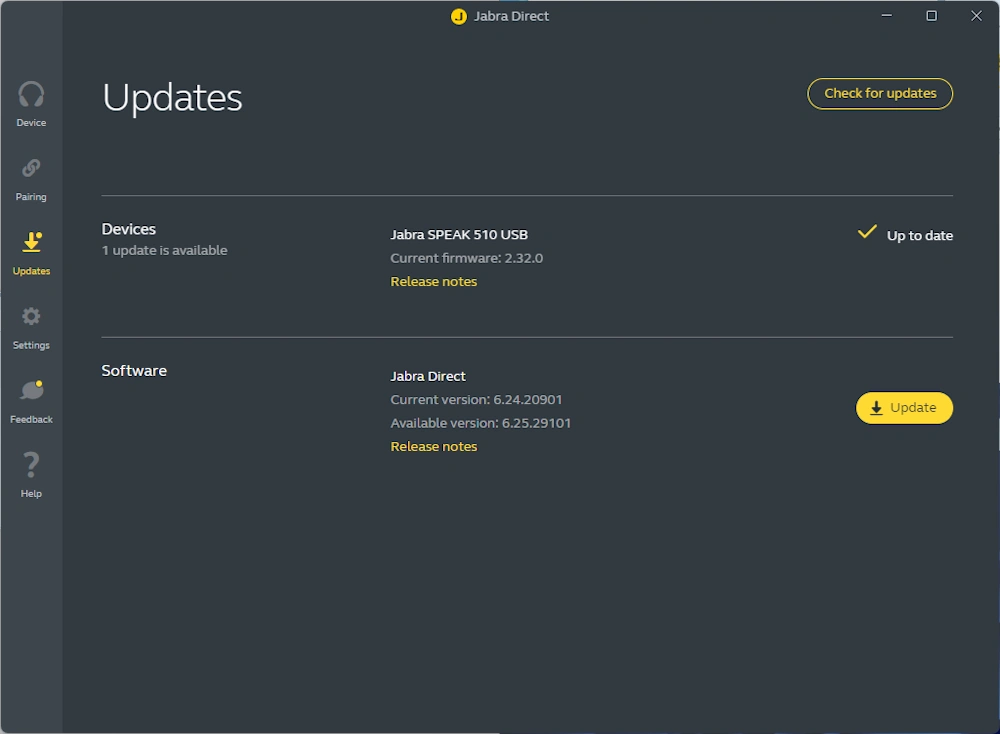The height and width of the screenshot is (734, 1000).
Task: Open the Device headset icon in sidebar
Action: pyautogui.click(x=31, y=96)
